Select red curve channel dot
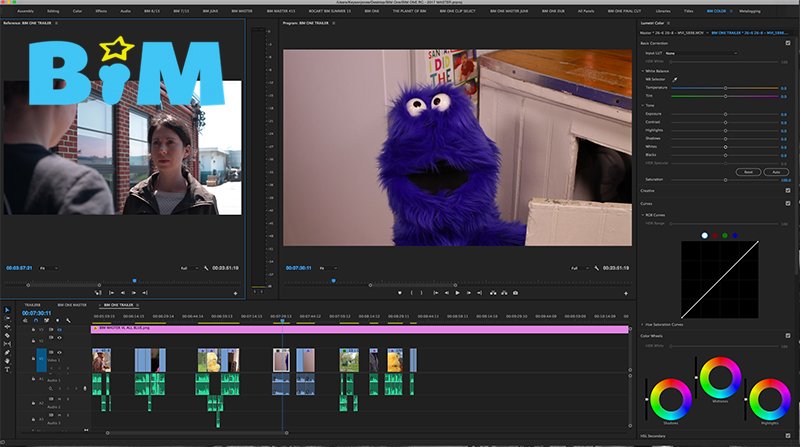Screen dimensions: 800x447 tap(715, 235)
